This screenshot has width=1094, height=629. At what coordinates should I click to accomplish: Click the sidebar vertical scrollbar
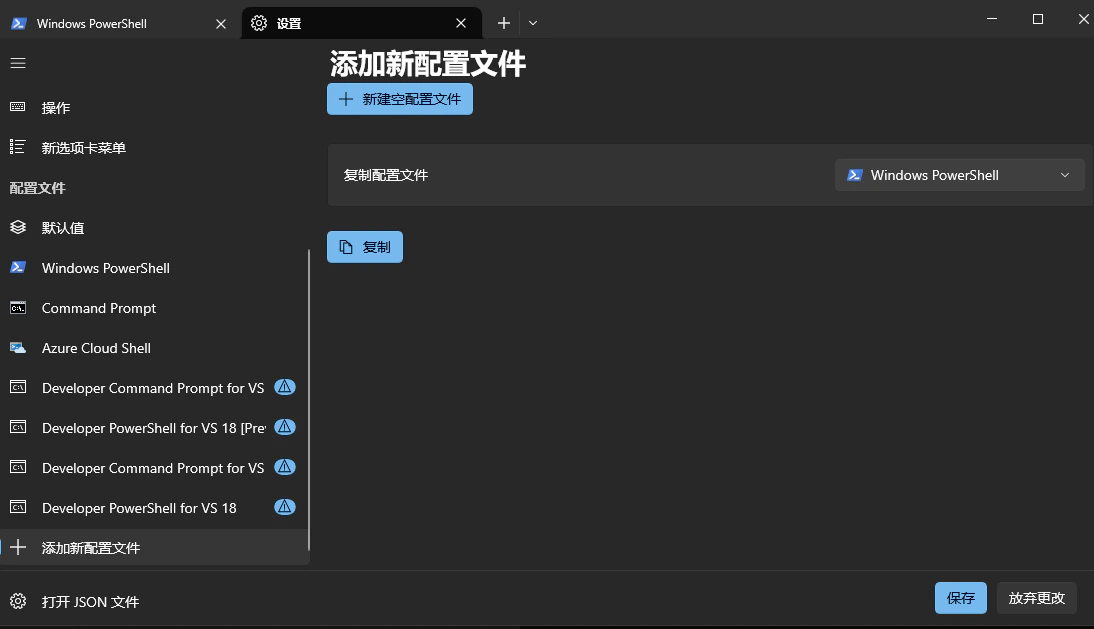point(308,401)
